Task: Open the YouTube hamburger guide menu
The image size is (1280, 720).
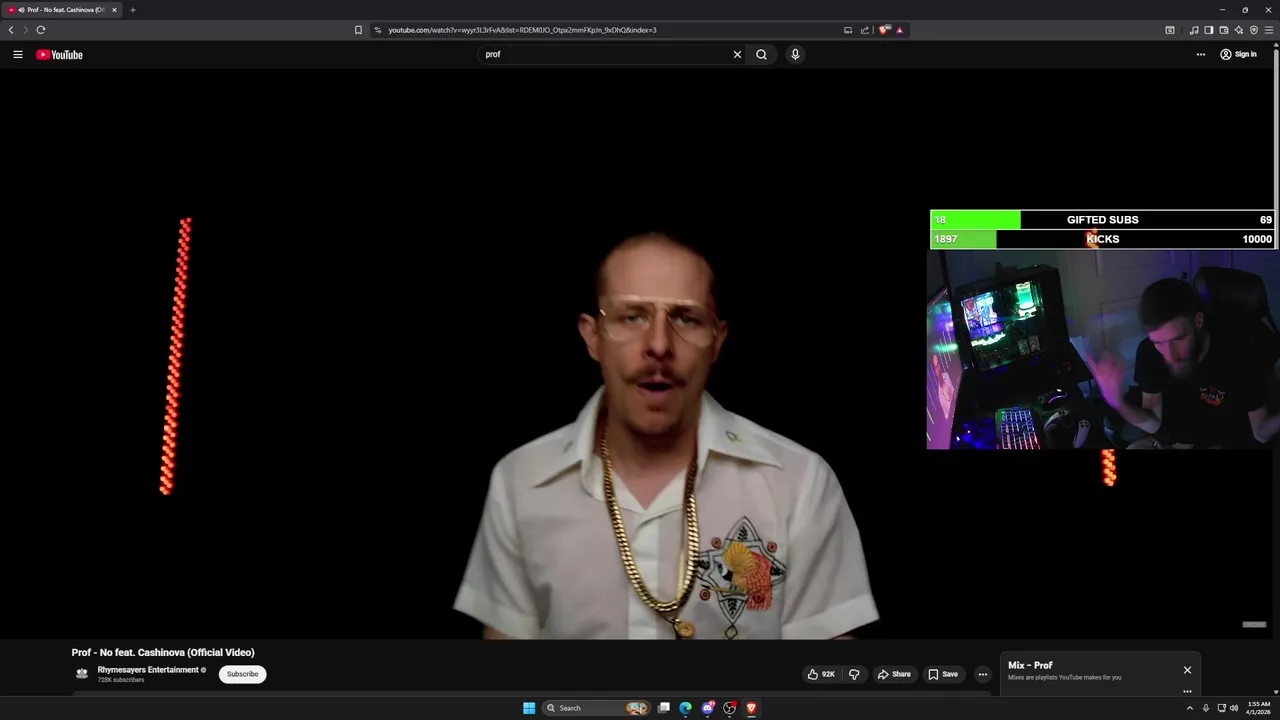Action: tap(17, 54)
